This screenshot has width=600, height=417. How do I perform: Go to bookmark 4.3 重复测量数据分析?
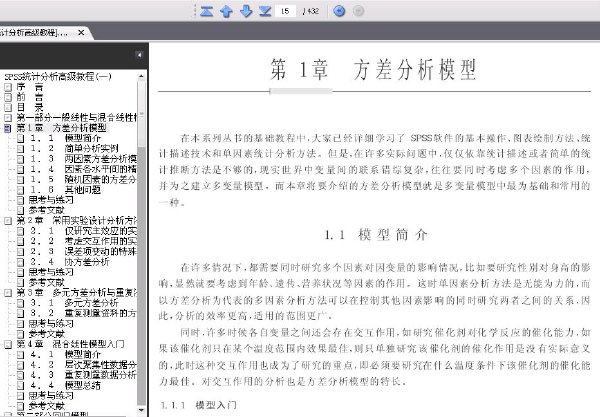(83, 375)
